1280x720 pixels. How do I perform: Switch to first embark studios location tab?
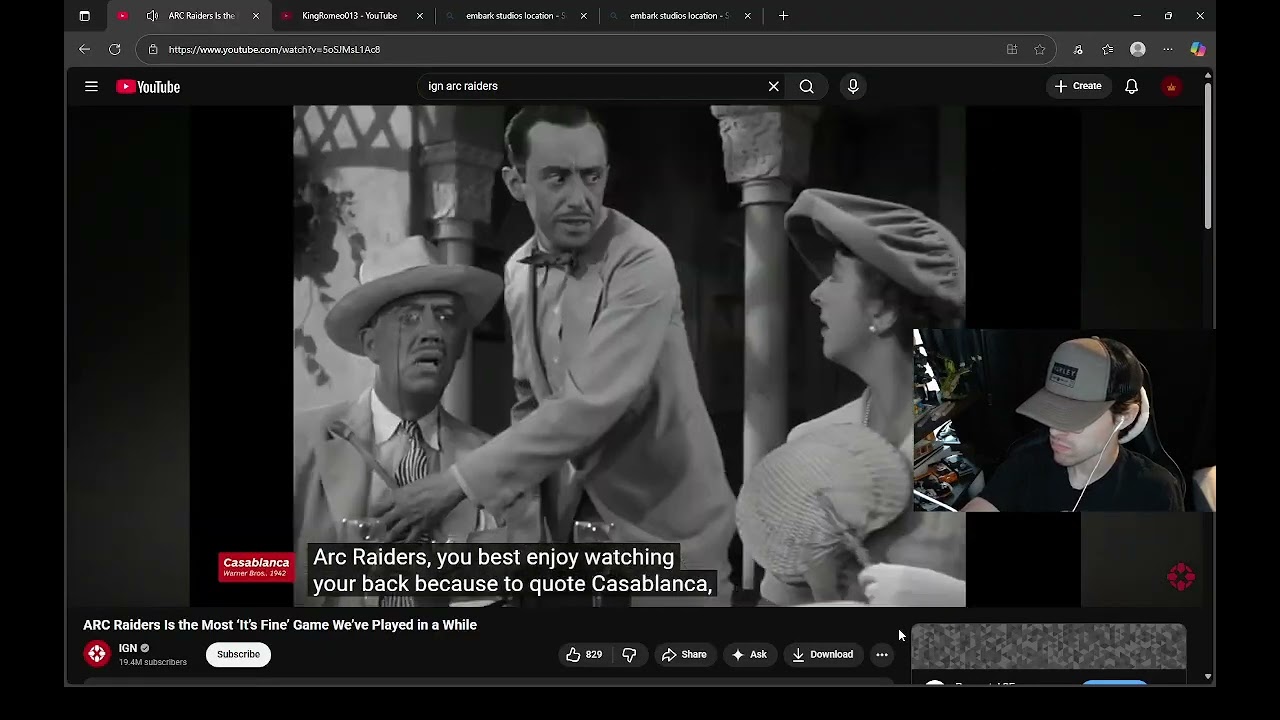[x=515, y=16]
